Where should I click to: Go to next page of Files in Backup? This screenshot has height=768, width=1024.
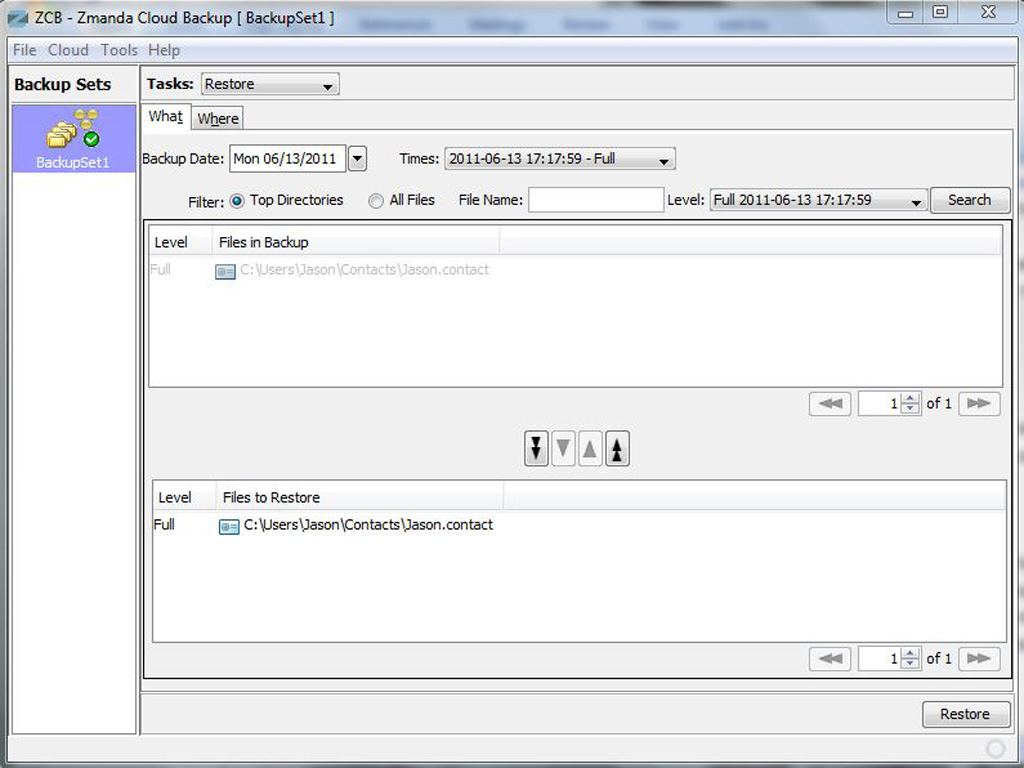click(x=978, y=404)
